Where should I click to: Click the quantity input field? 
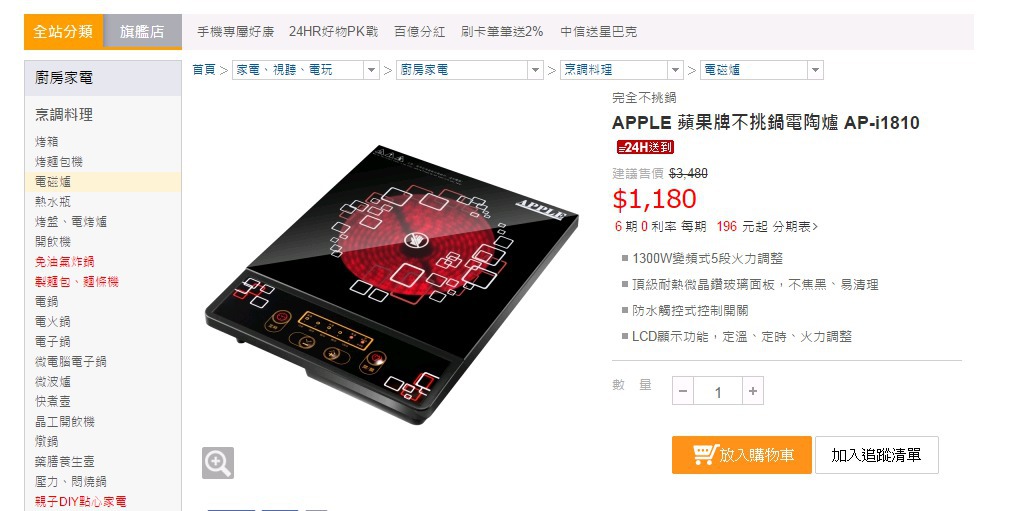[x=718, y=391]
